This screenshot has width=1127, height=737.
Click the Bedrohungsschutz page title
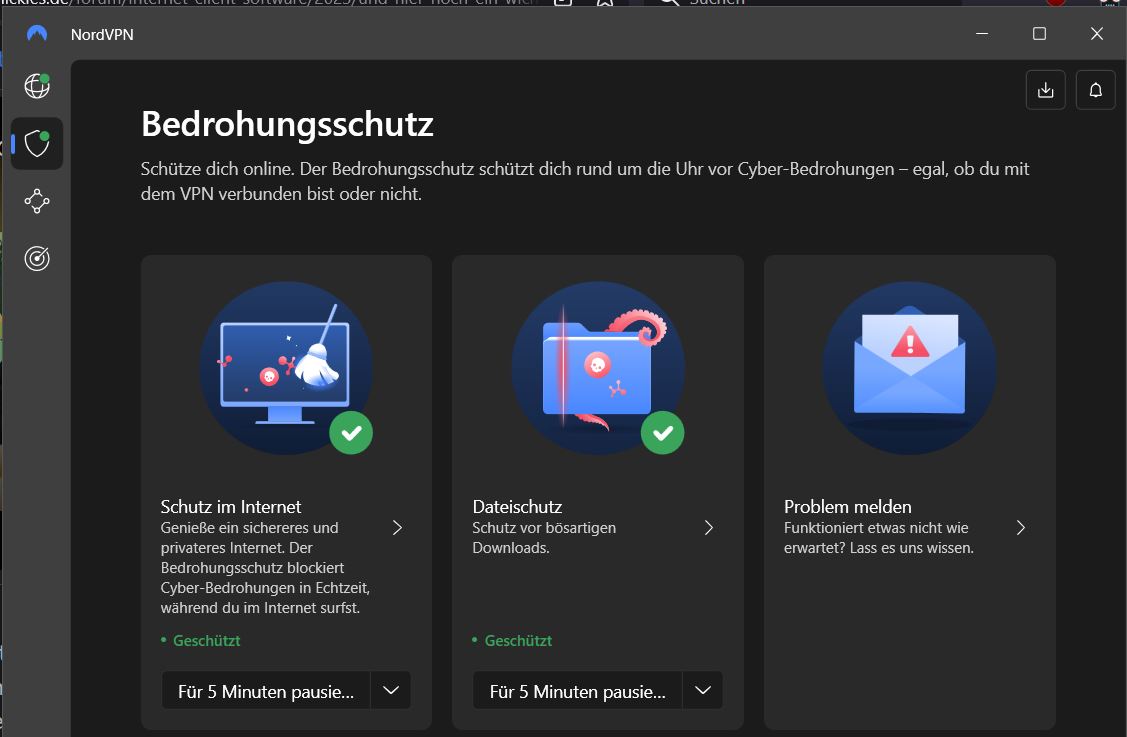pyautogui.click(x=288, y=124)
